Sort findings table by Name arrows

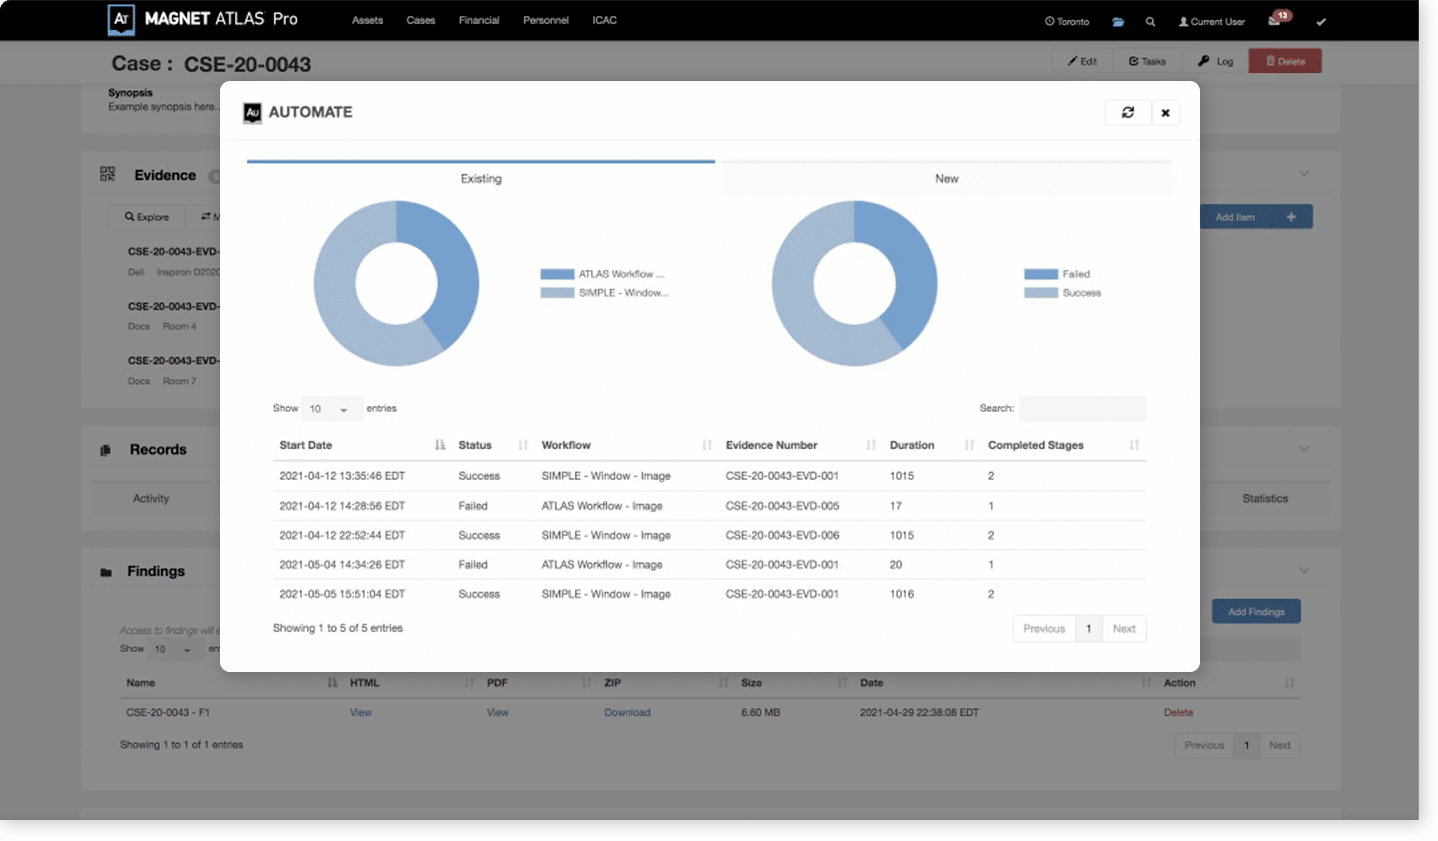tap(332, 683)
